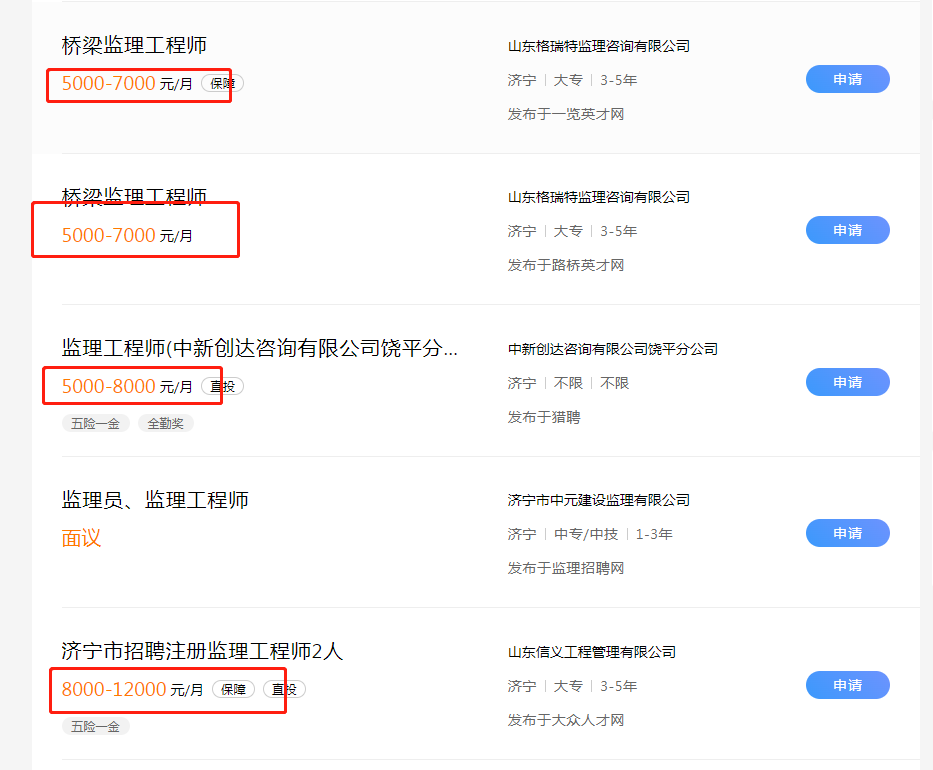
Task: Open the 桥梁监理工程师 title posted on 一览英才网
Action: click(134, 45)
